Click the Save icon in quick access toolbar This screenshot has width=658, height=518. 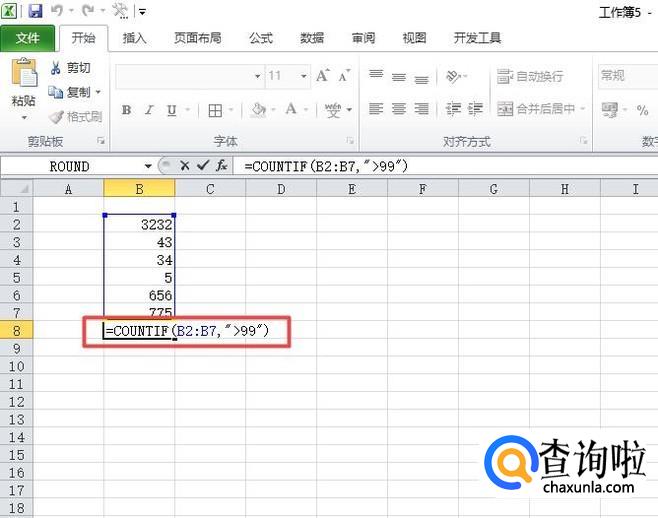point(35,11)
